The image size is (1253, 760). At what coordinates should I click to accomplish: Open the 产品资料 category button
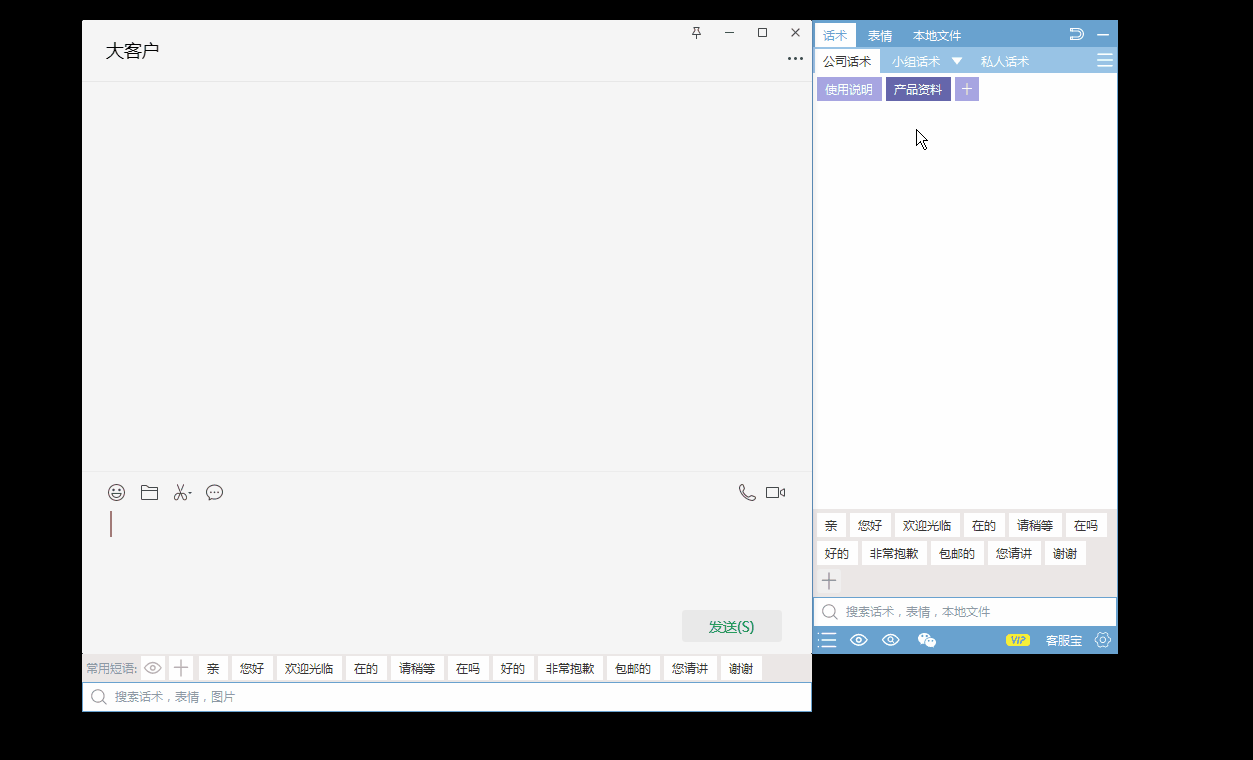(x=918, y=88)
